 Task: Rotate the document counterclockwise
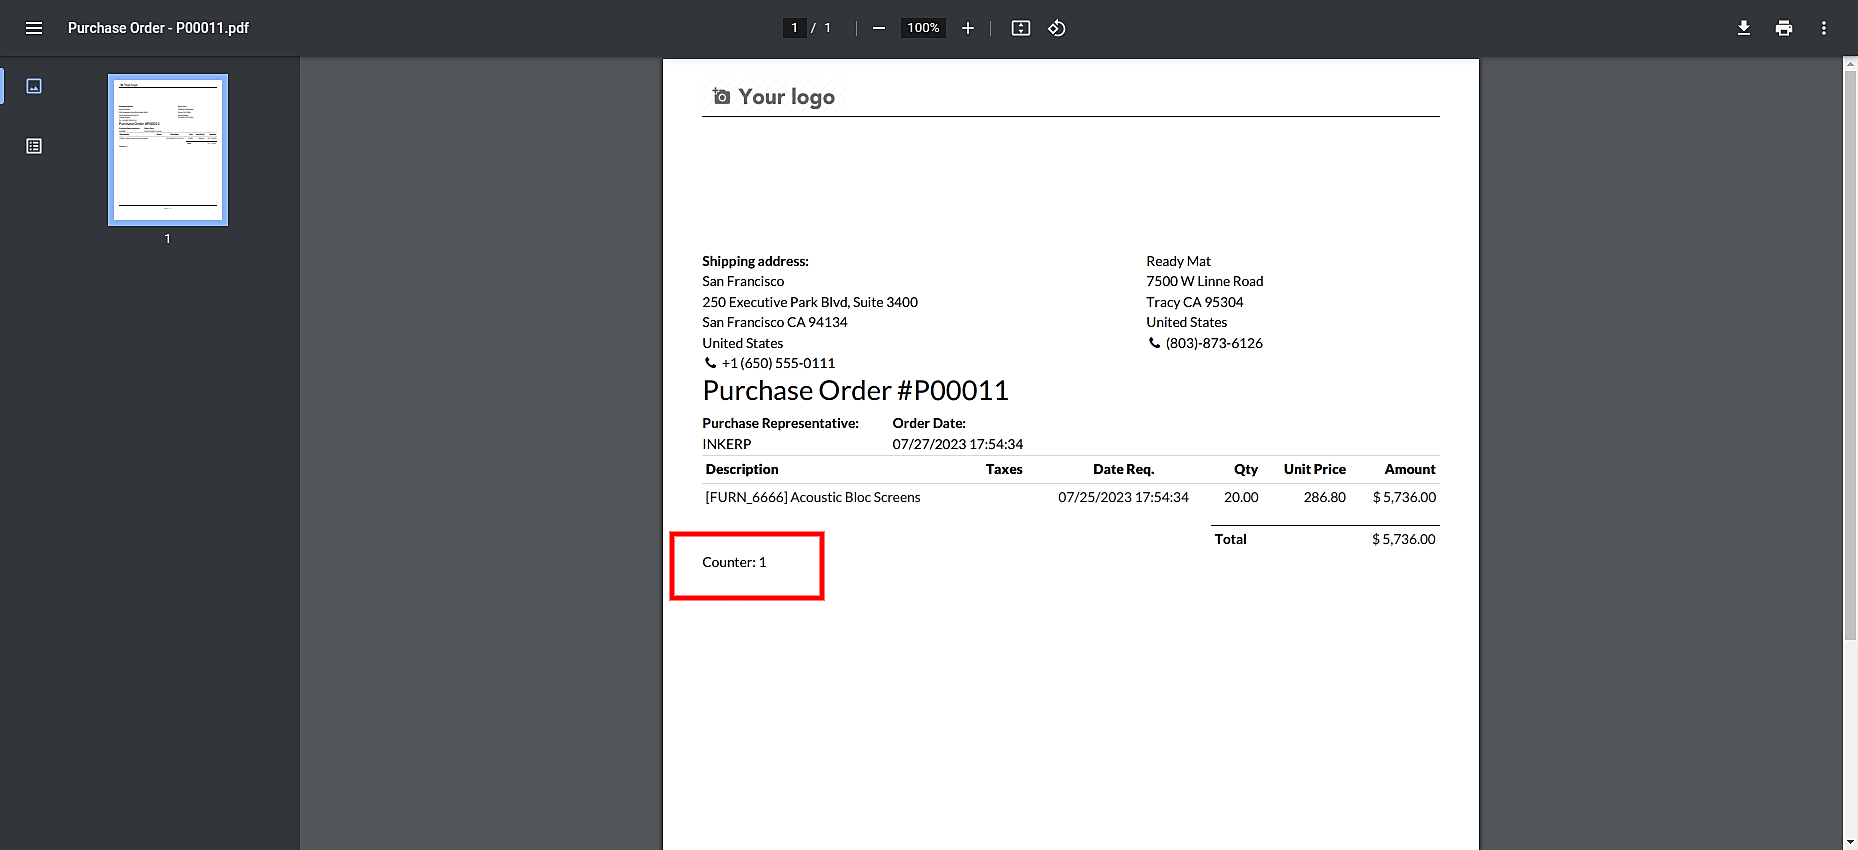tap(1057, 28)
